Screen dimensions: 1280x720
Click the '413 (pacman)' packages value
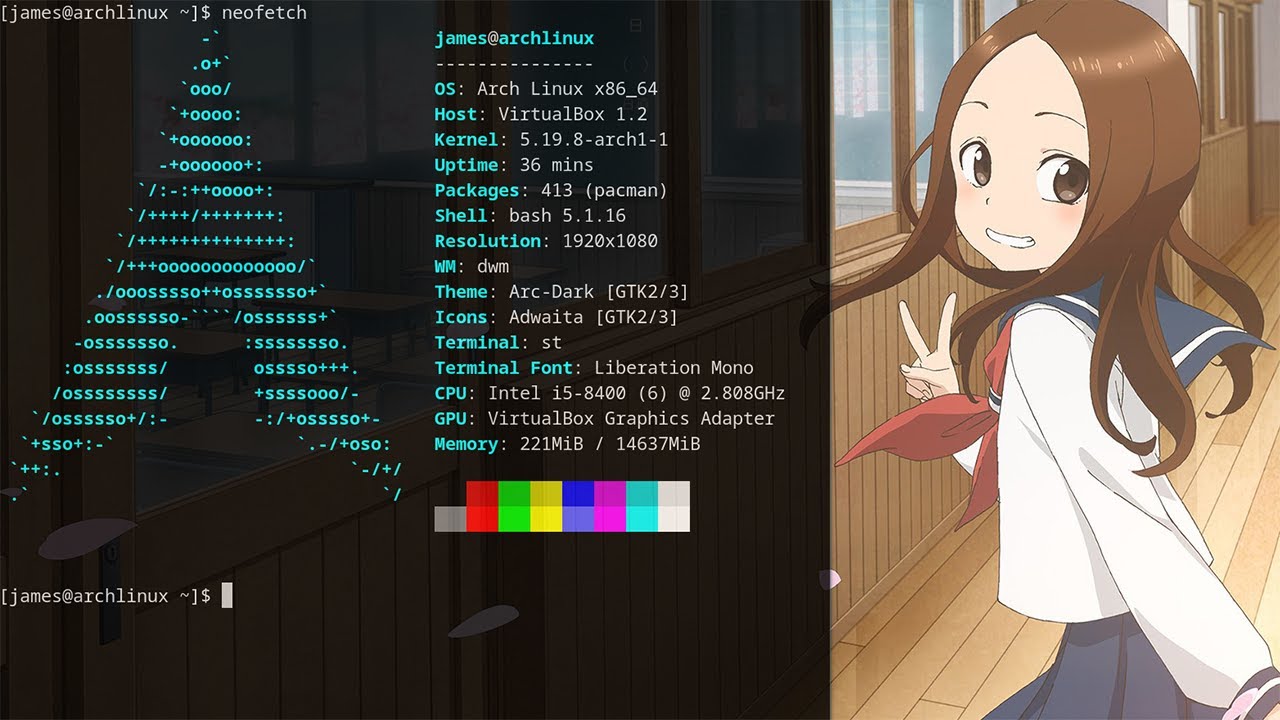[x=604, y=190]
